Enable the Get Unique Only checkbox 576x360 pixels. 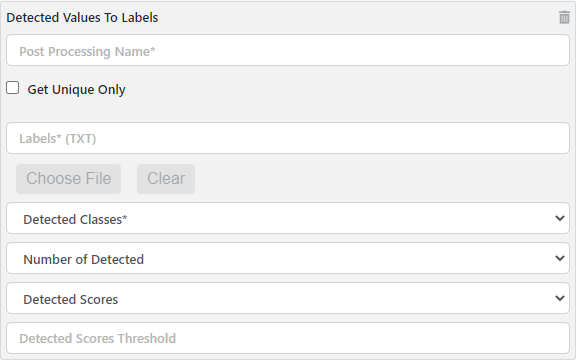(12, 88)
